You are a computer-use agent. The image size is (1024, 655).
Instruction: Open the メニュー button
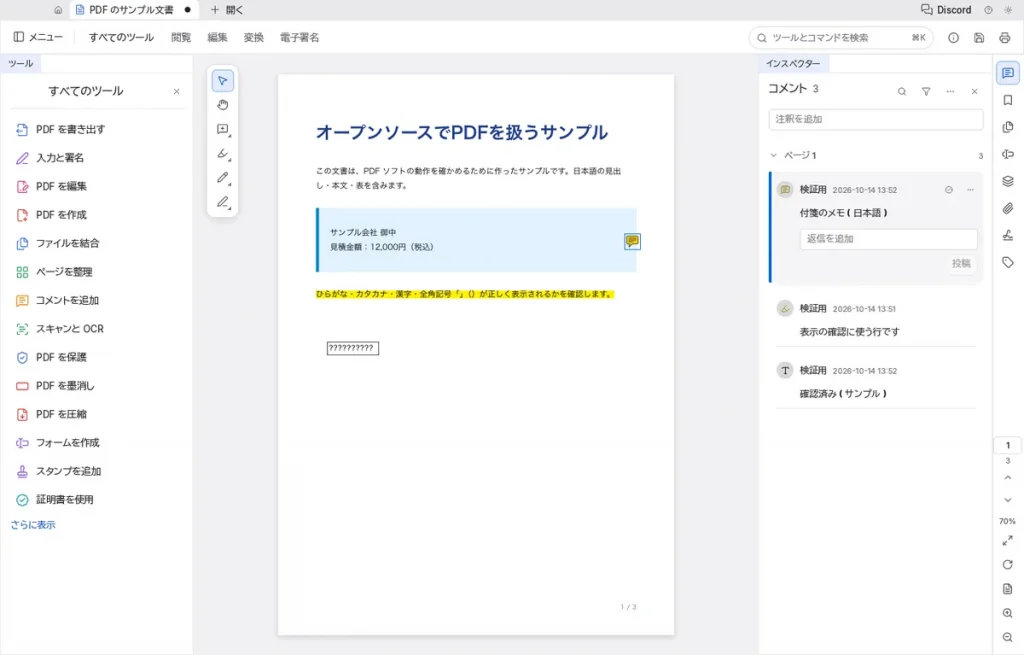(x=39, y=37)
